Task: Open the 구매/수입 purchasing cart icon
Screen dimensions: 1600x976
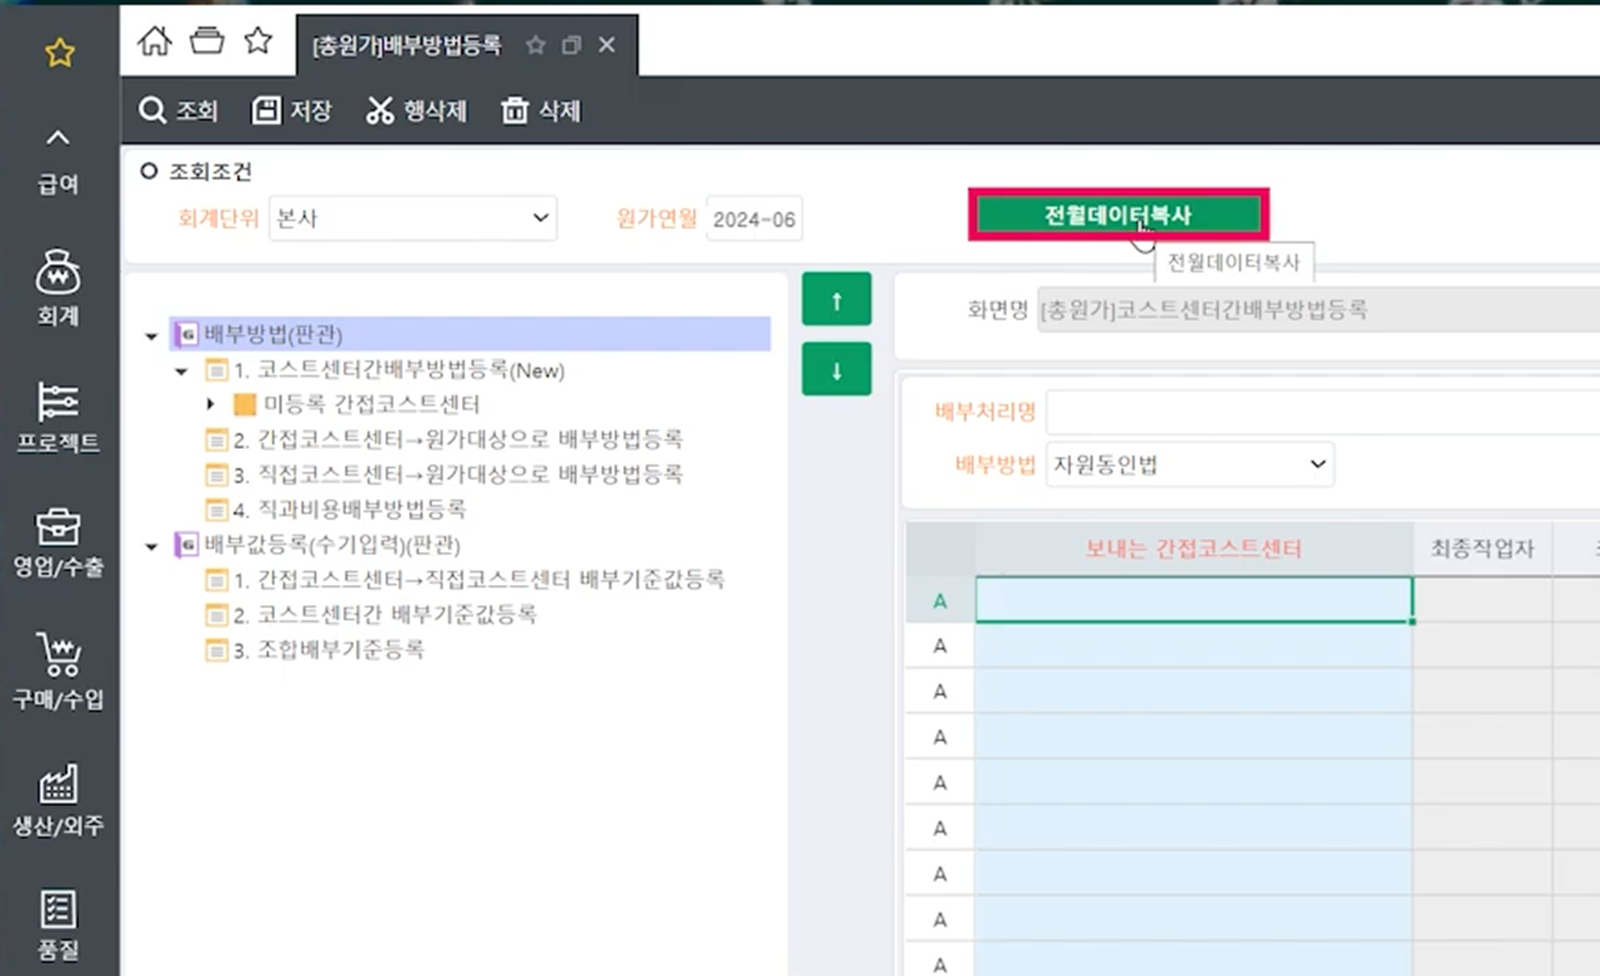Action: 58,670
